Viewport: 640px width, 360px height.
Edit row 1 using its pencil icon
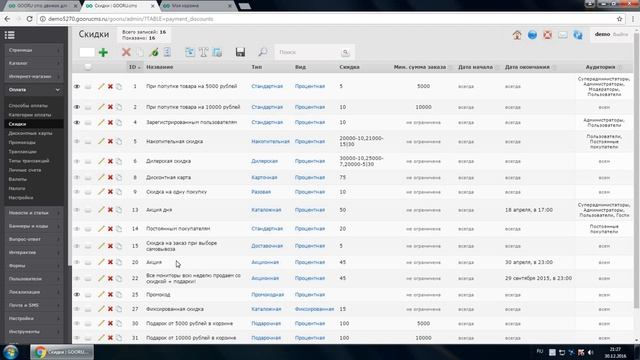tap(101, 87)
